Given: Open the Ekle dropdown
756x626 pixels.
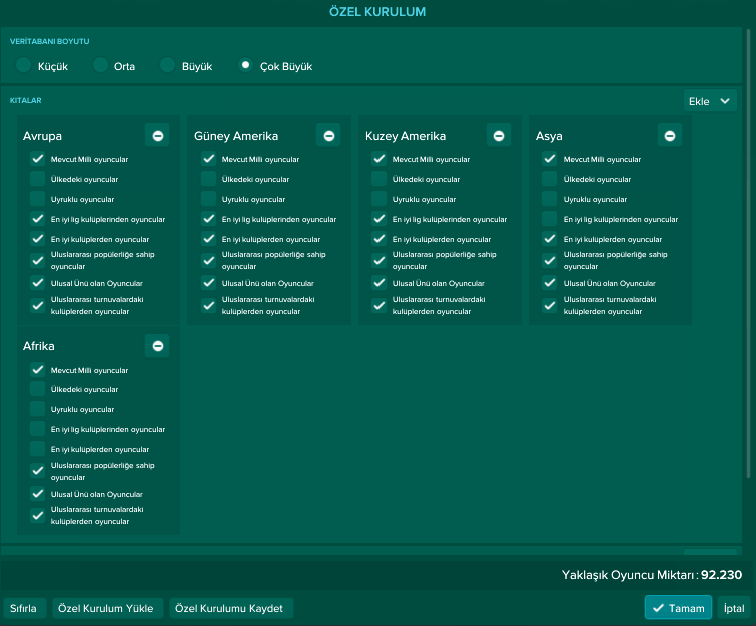Looking at the screenshot, I should pyautogui.click(x=710, y=101).
